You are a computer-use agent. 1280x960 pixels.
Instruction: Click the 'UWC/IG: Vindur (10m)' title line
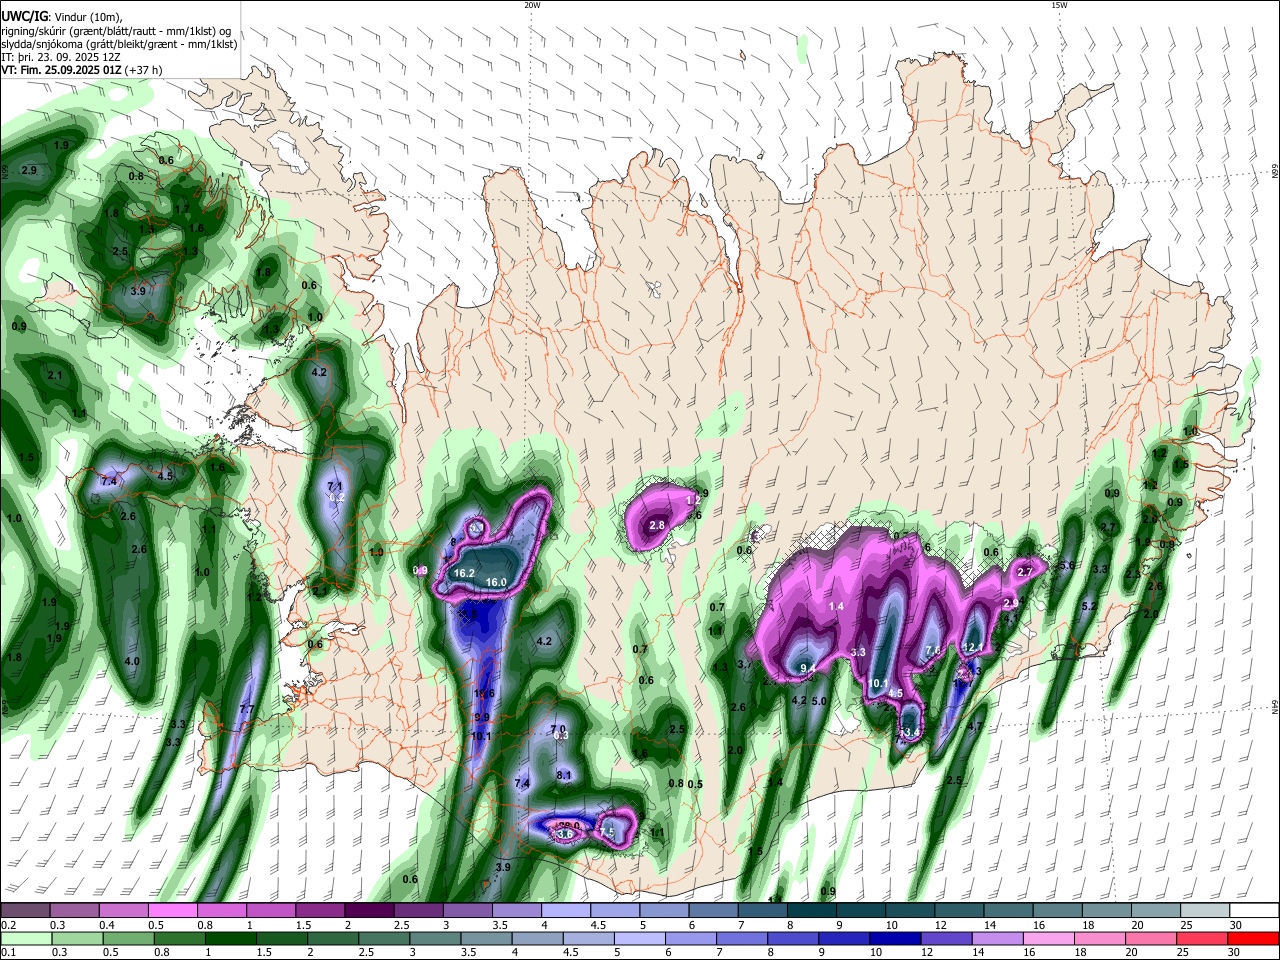[63, 17]
